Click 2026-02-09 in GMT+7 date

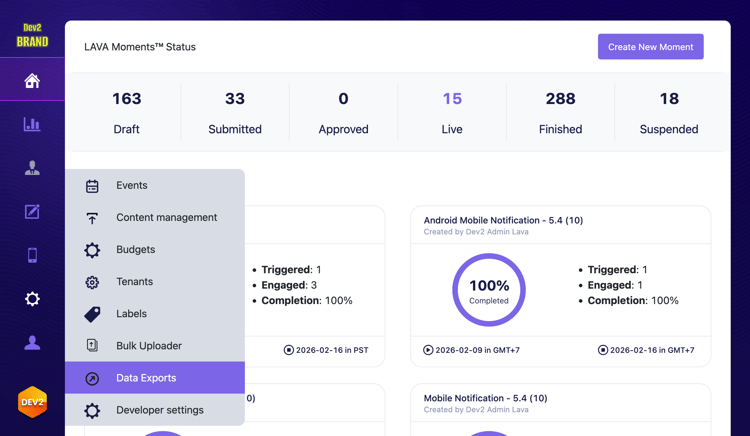pos(477,350)
